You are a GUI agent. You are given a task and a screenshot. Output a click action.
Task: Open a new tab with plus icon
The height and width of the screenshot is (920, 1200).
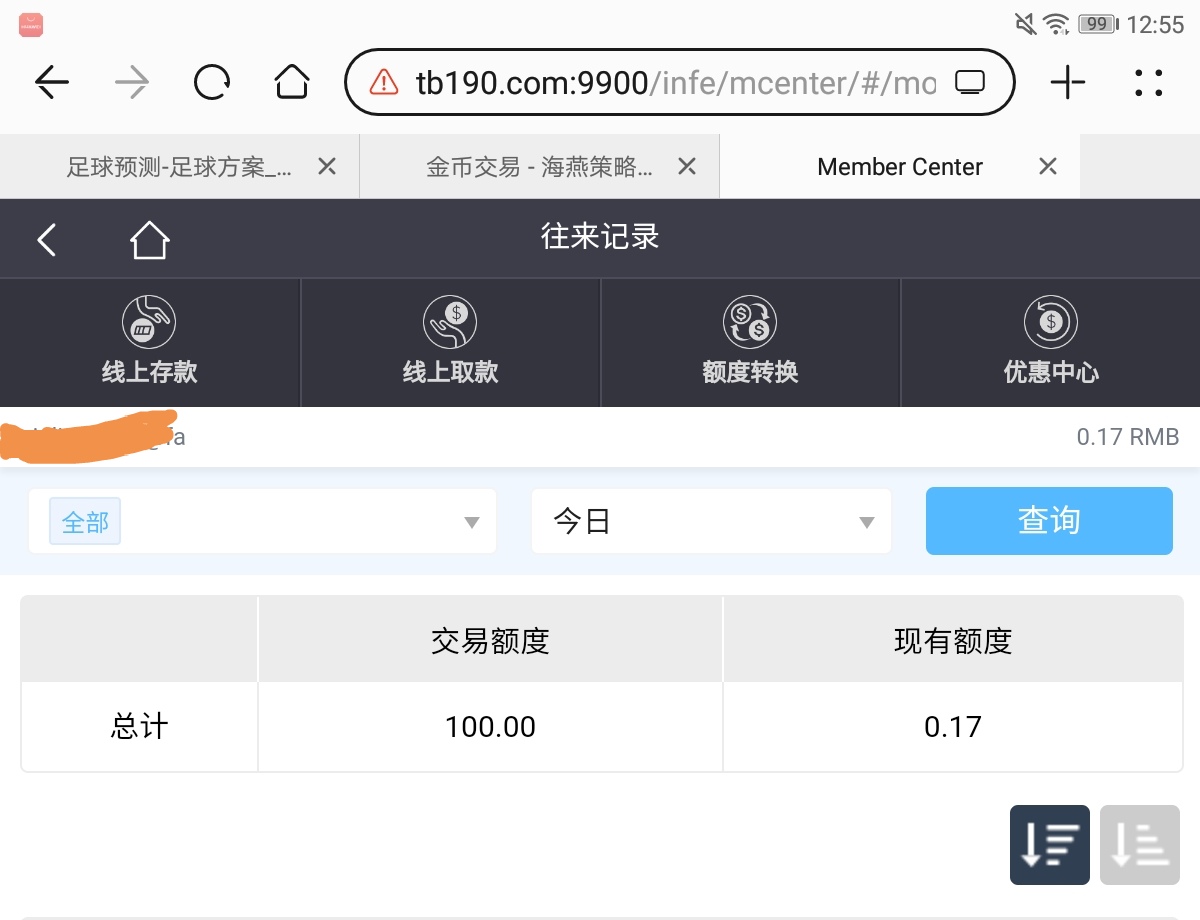pos(1067,82)
